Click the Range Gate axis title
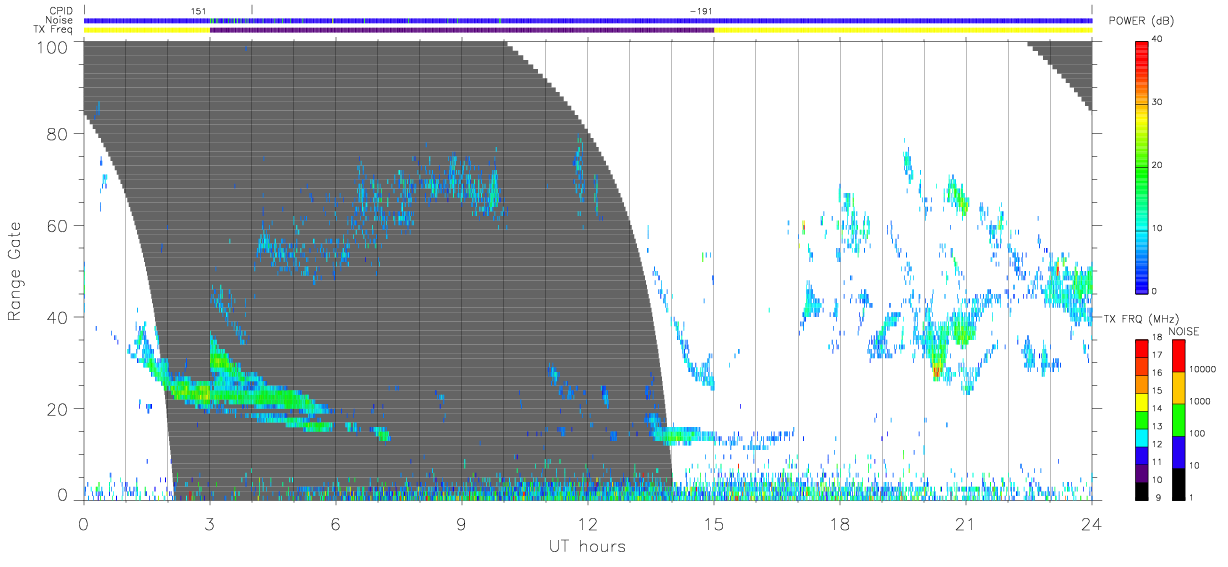 click(15, 271)
